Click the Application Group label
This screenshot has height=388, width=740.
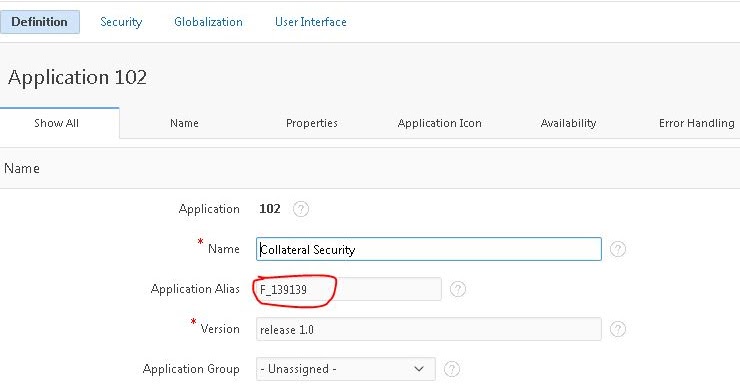click(191, 369)
